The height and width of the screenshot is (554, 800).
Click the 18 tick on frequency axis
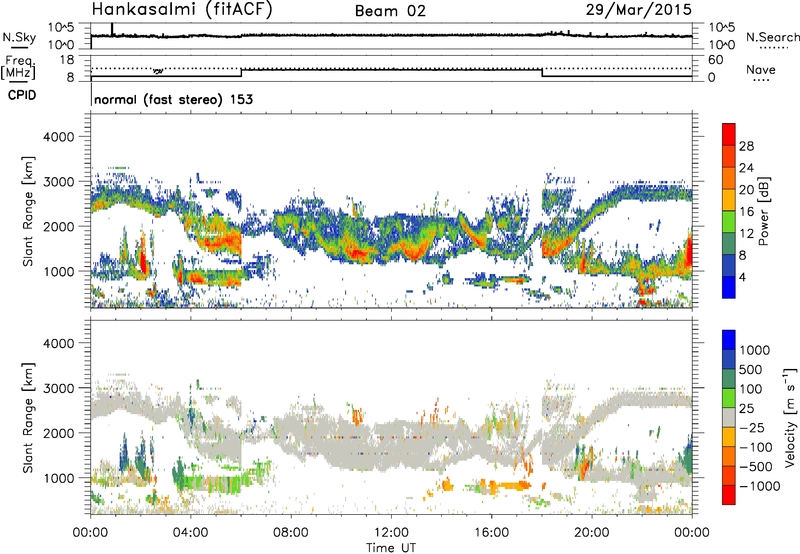pyautogui.click(x=67, y=60)
